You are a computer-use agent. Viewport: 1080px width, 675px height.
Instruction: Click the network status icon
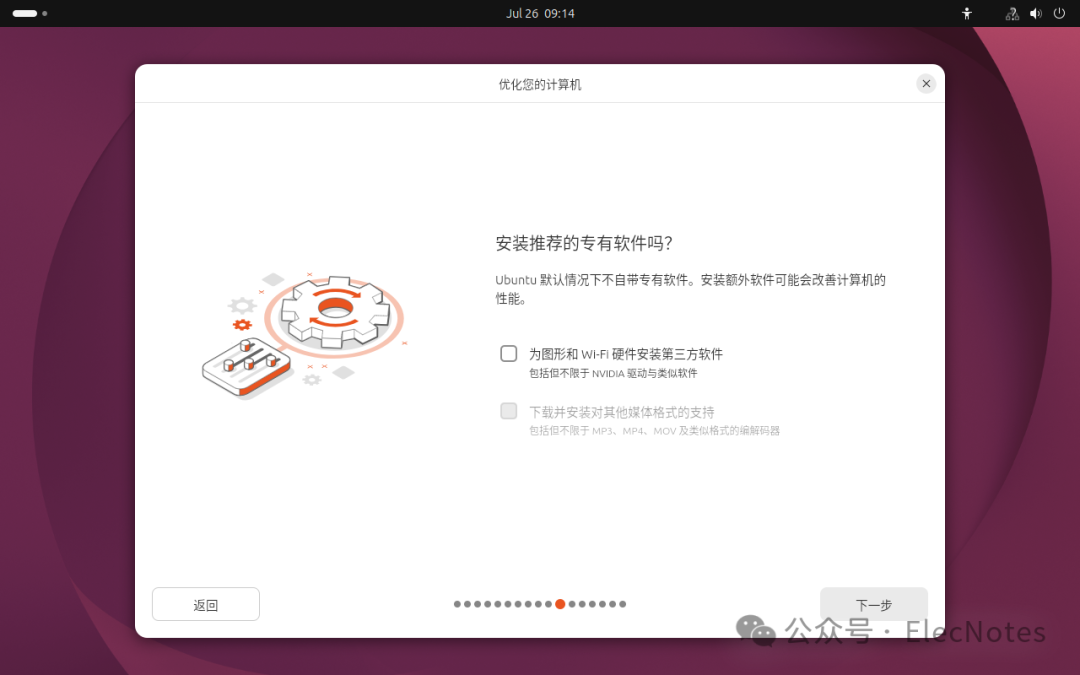tap(1012, 13)
